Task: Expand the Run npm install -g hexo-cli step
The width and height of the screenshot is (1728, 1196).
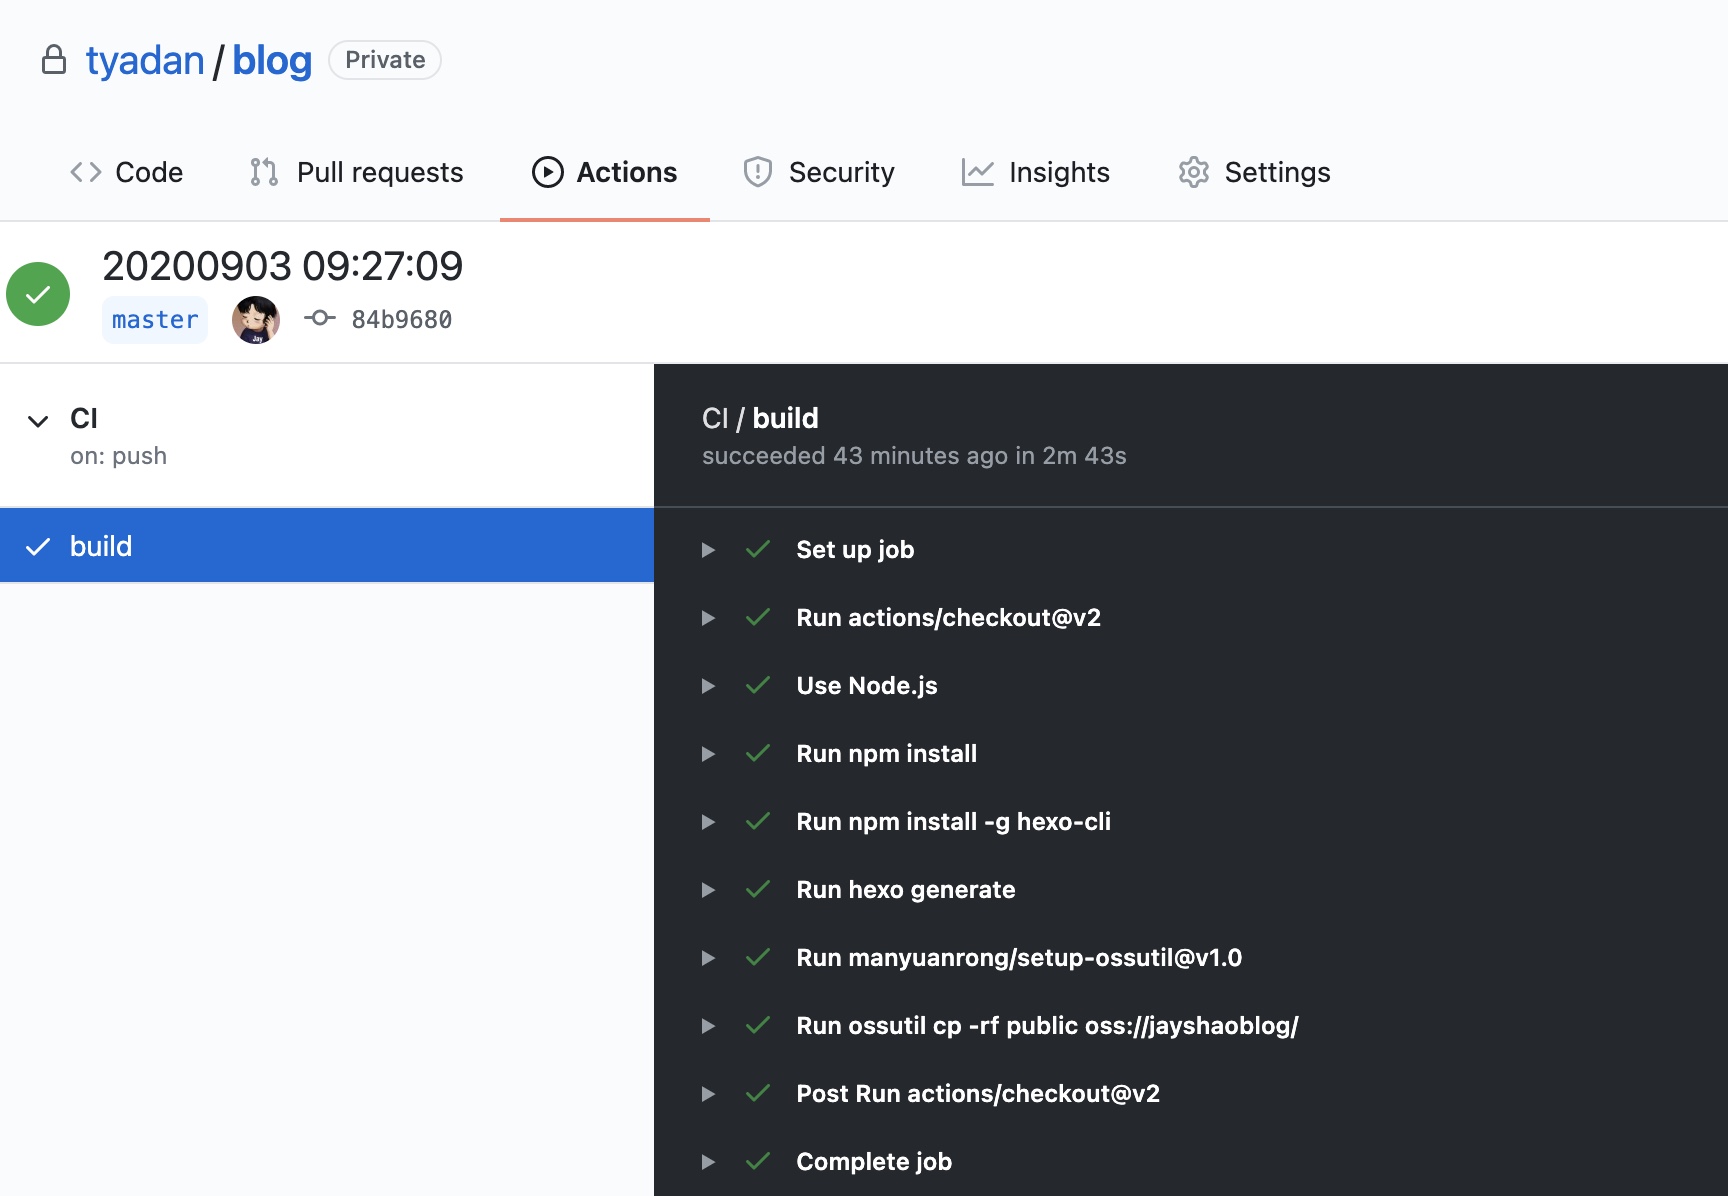Action: 708,822
